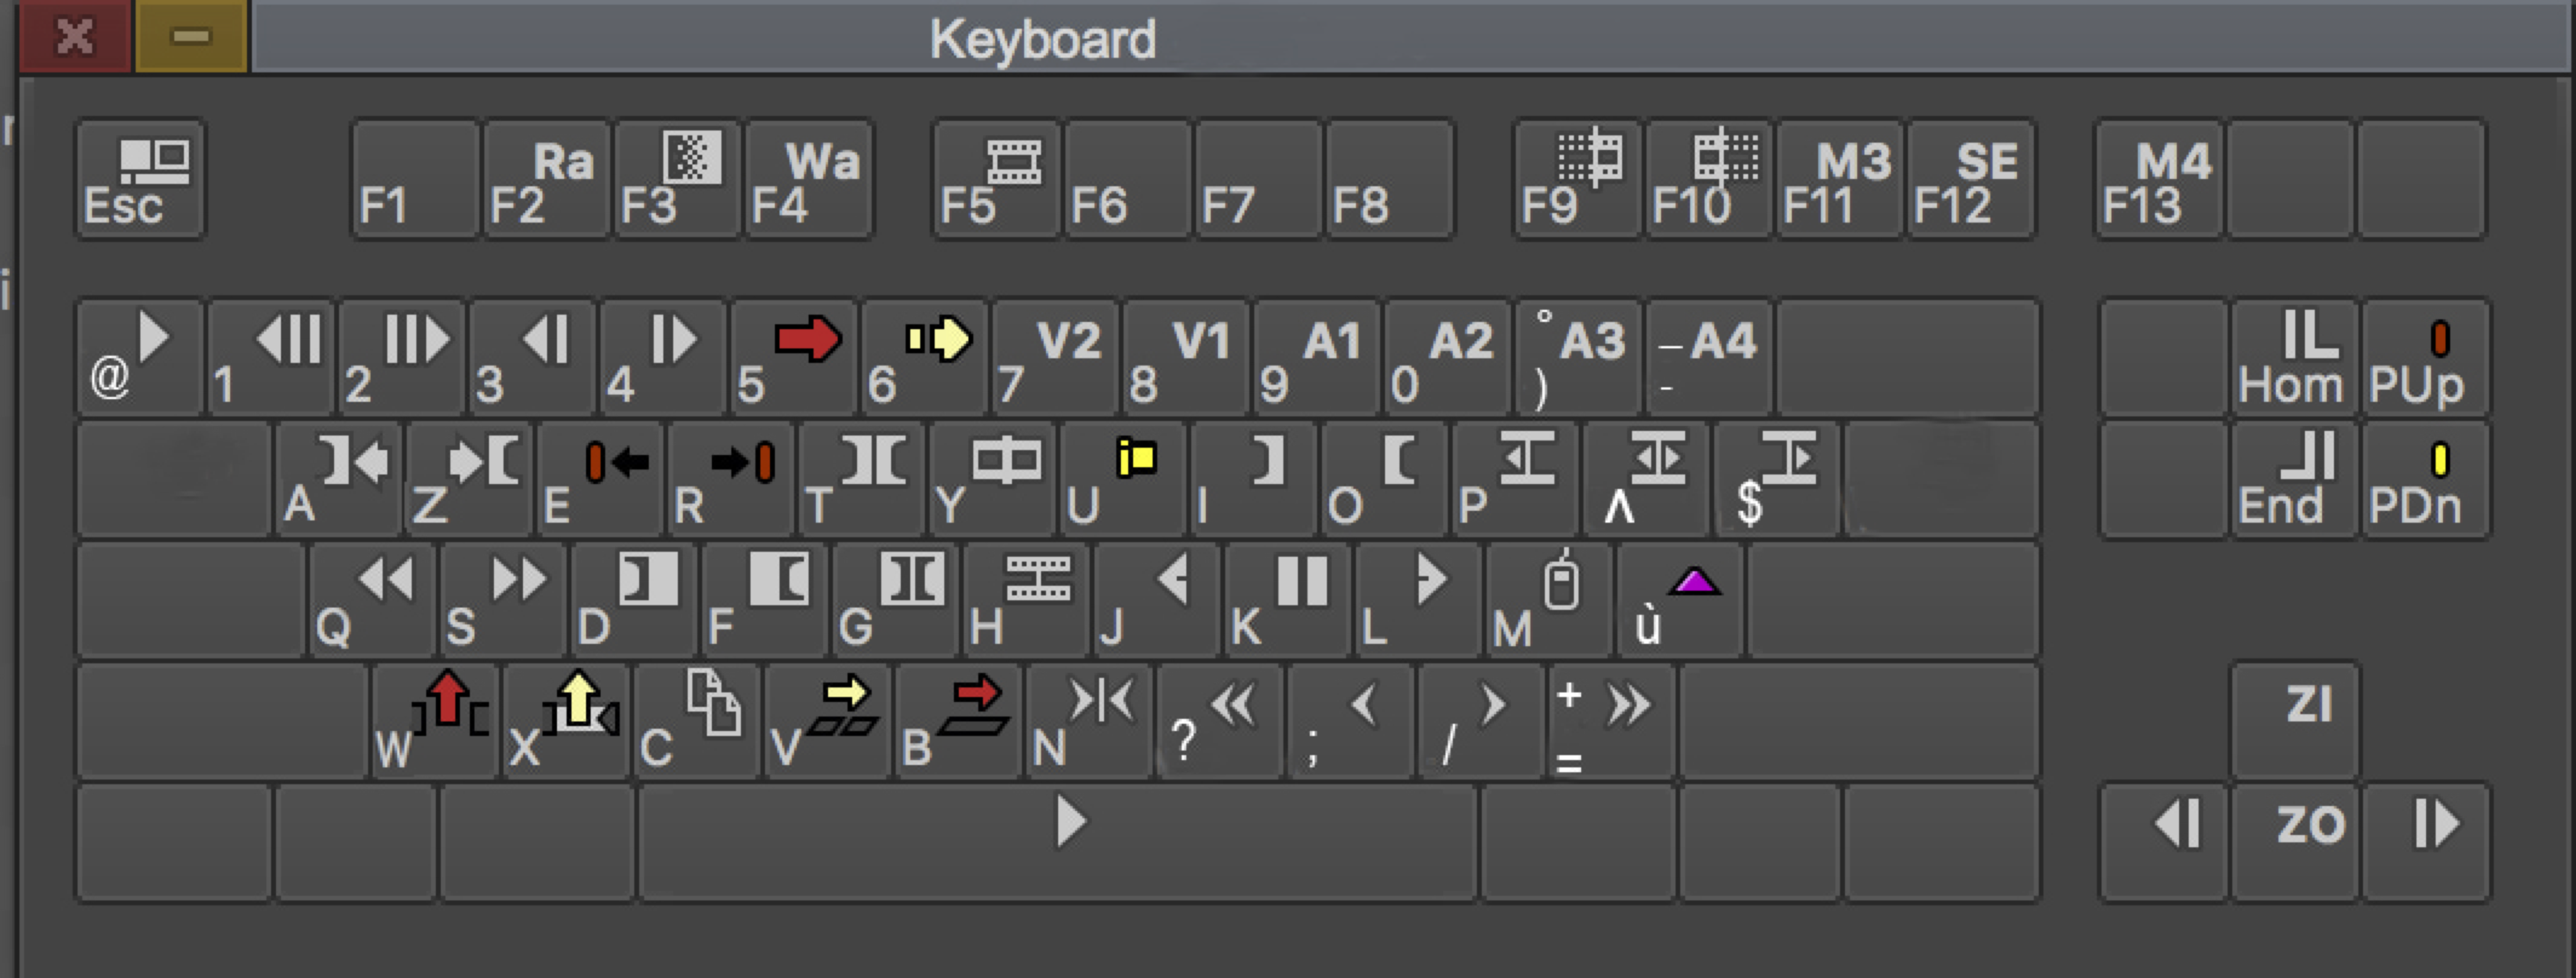The width and height of the screenshot is (2576, 978).
Task: Click the Zoom Out ZO key
Action: pos(2294,842)
